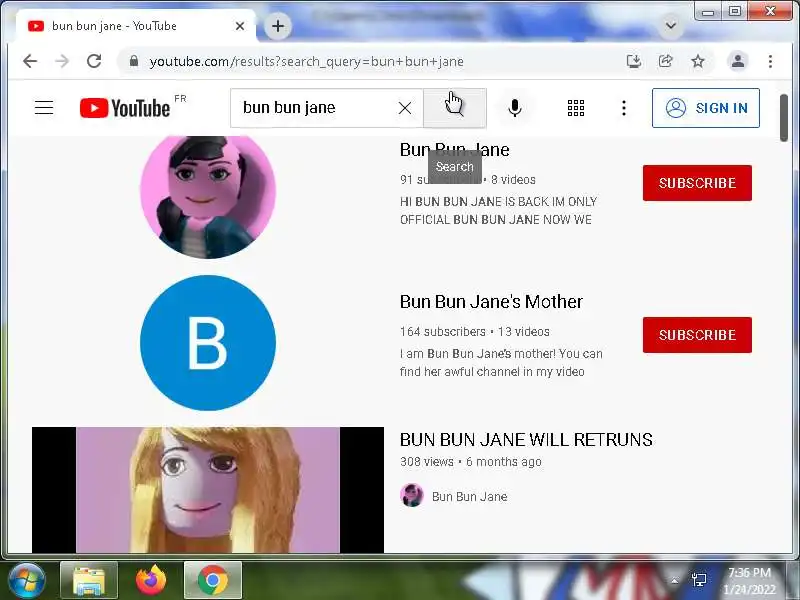This screenshot has height=600, width=800.
Task: Open the Windows Start menu
Action: 27,580
